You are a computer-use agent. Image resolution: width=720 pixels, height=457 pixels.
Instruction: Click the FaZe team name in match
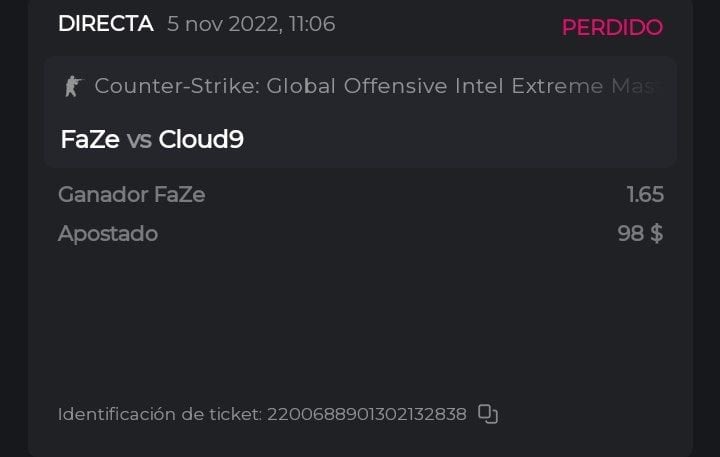pyautogui.click(x=90, y=140)
